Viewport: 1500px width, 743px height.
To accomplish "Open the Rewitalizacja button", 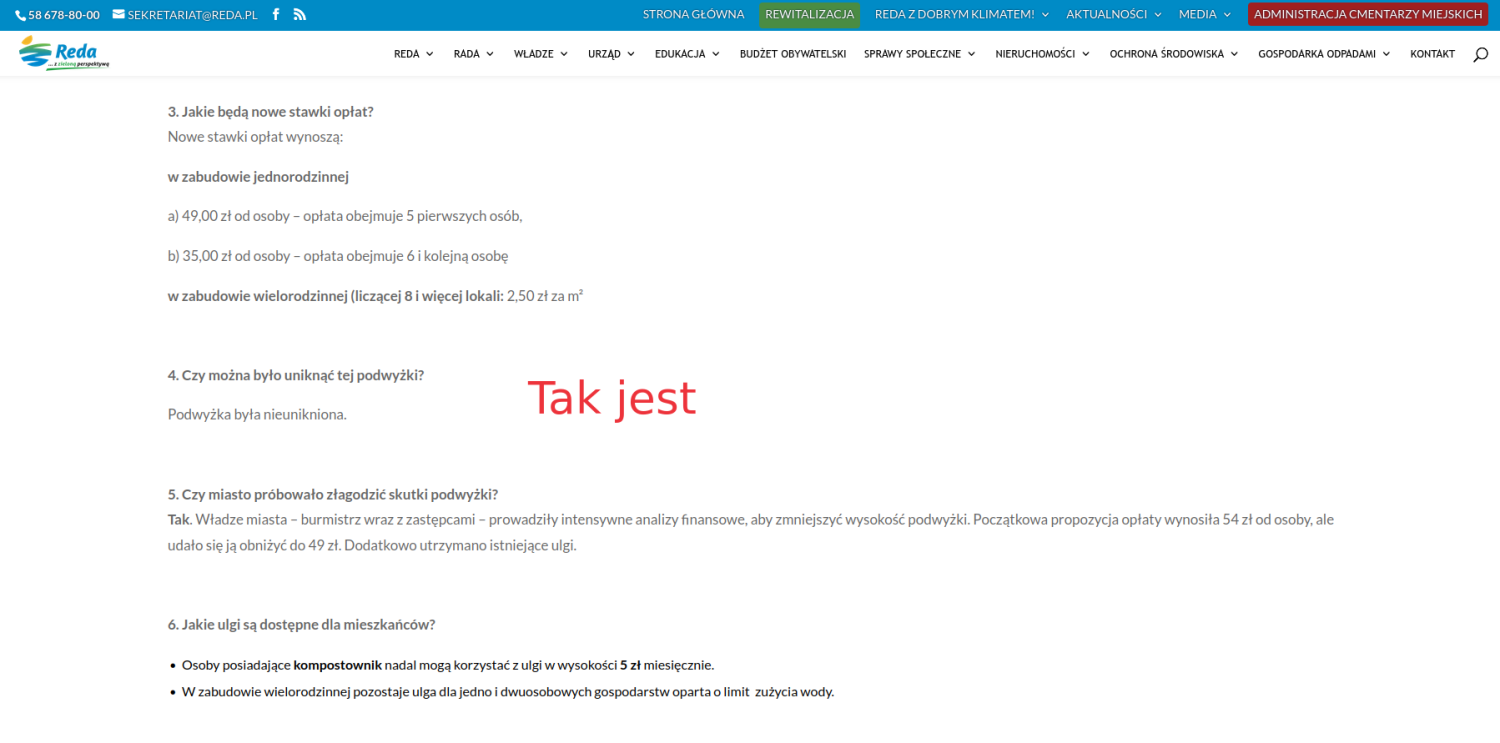I will pyautogui.click(x=809, y=14).
